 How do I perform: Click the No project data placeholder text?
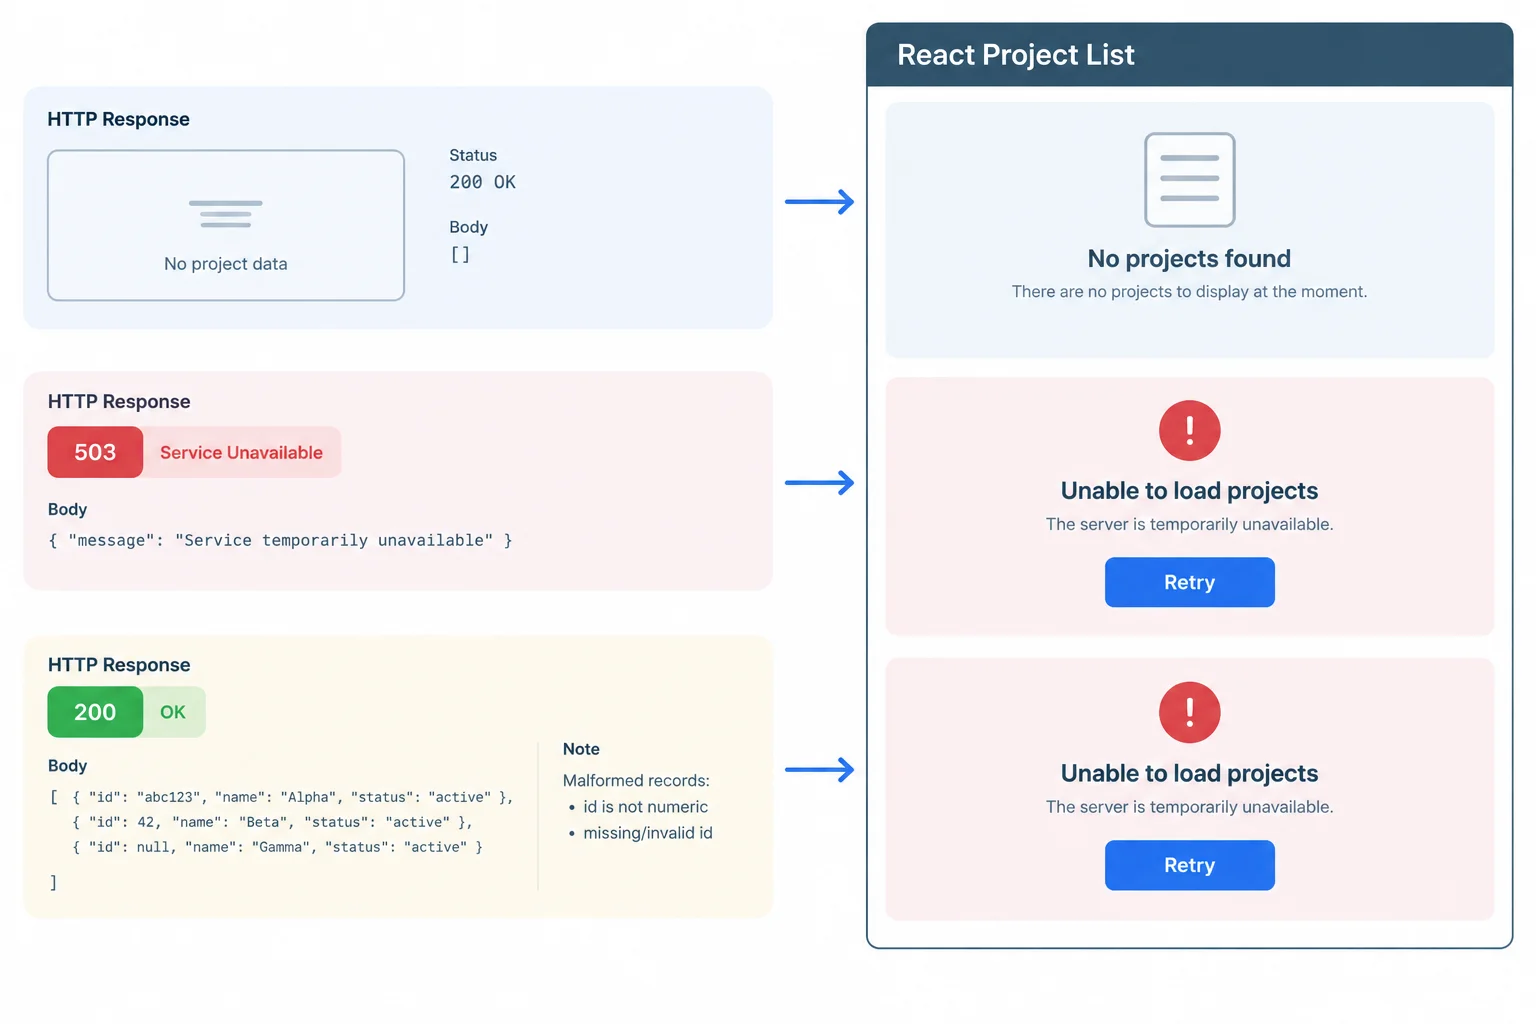[226, 264]
